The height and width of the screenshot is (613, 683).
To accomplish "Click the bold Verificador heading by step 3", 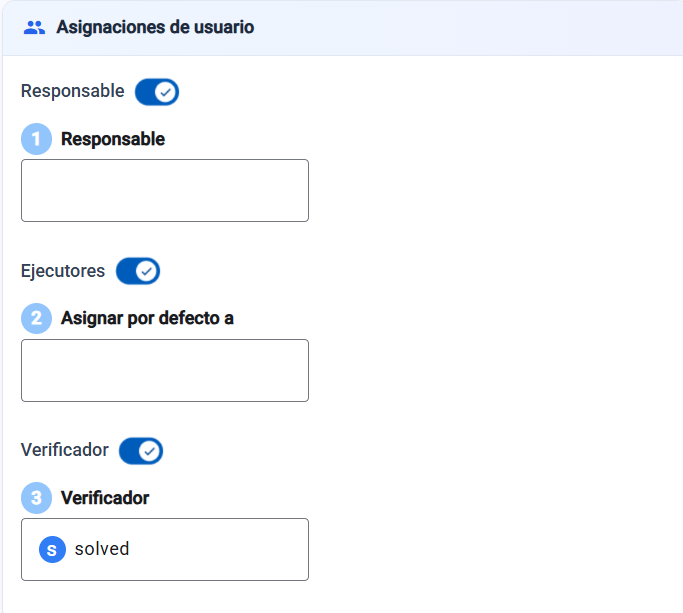I will click(x=105, y=498).
